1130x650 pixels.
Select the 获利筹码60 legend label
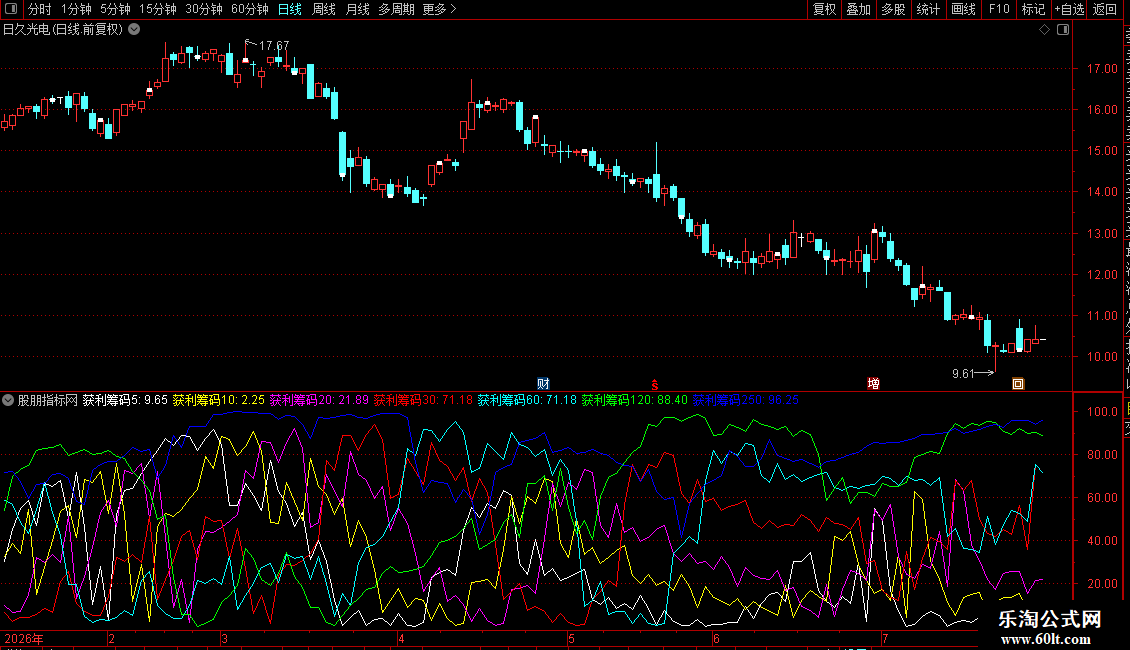[x=527, y=400]
